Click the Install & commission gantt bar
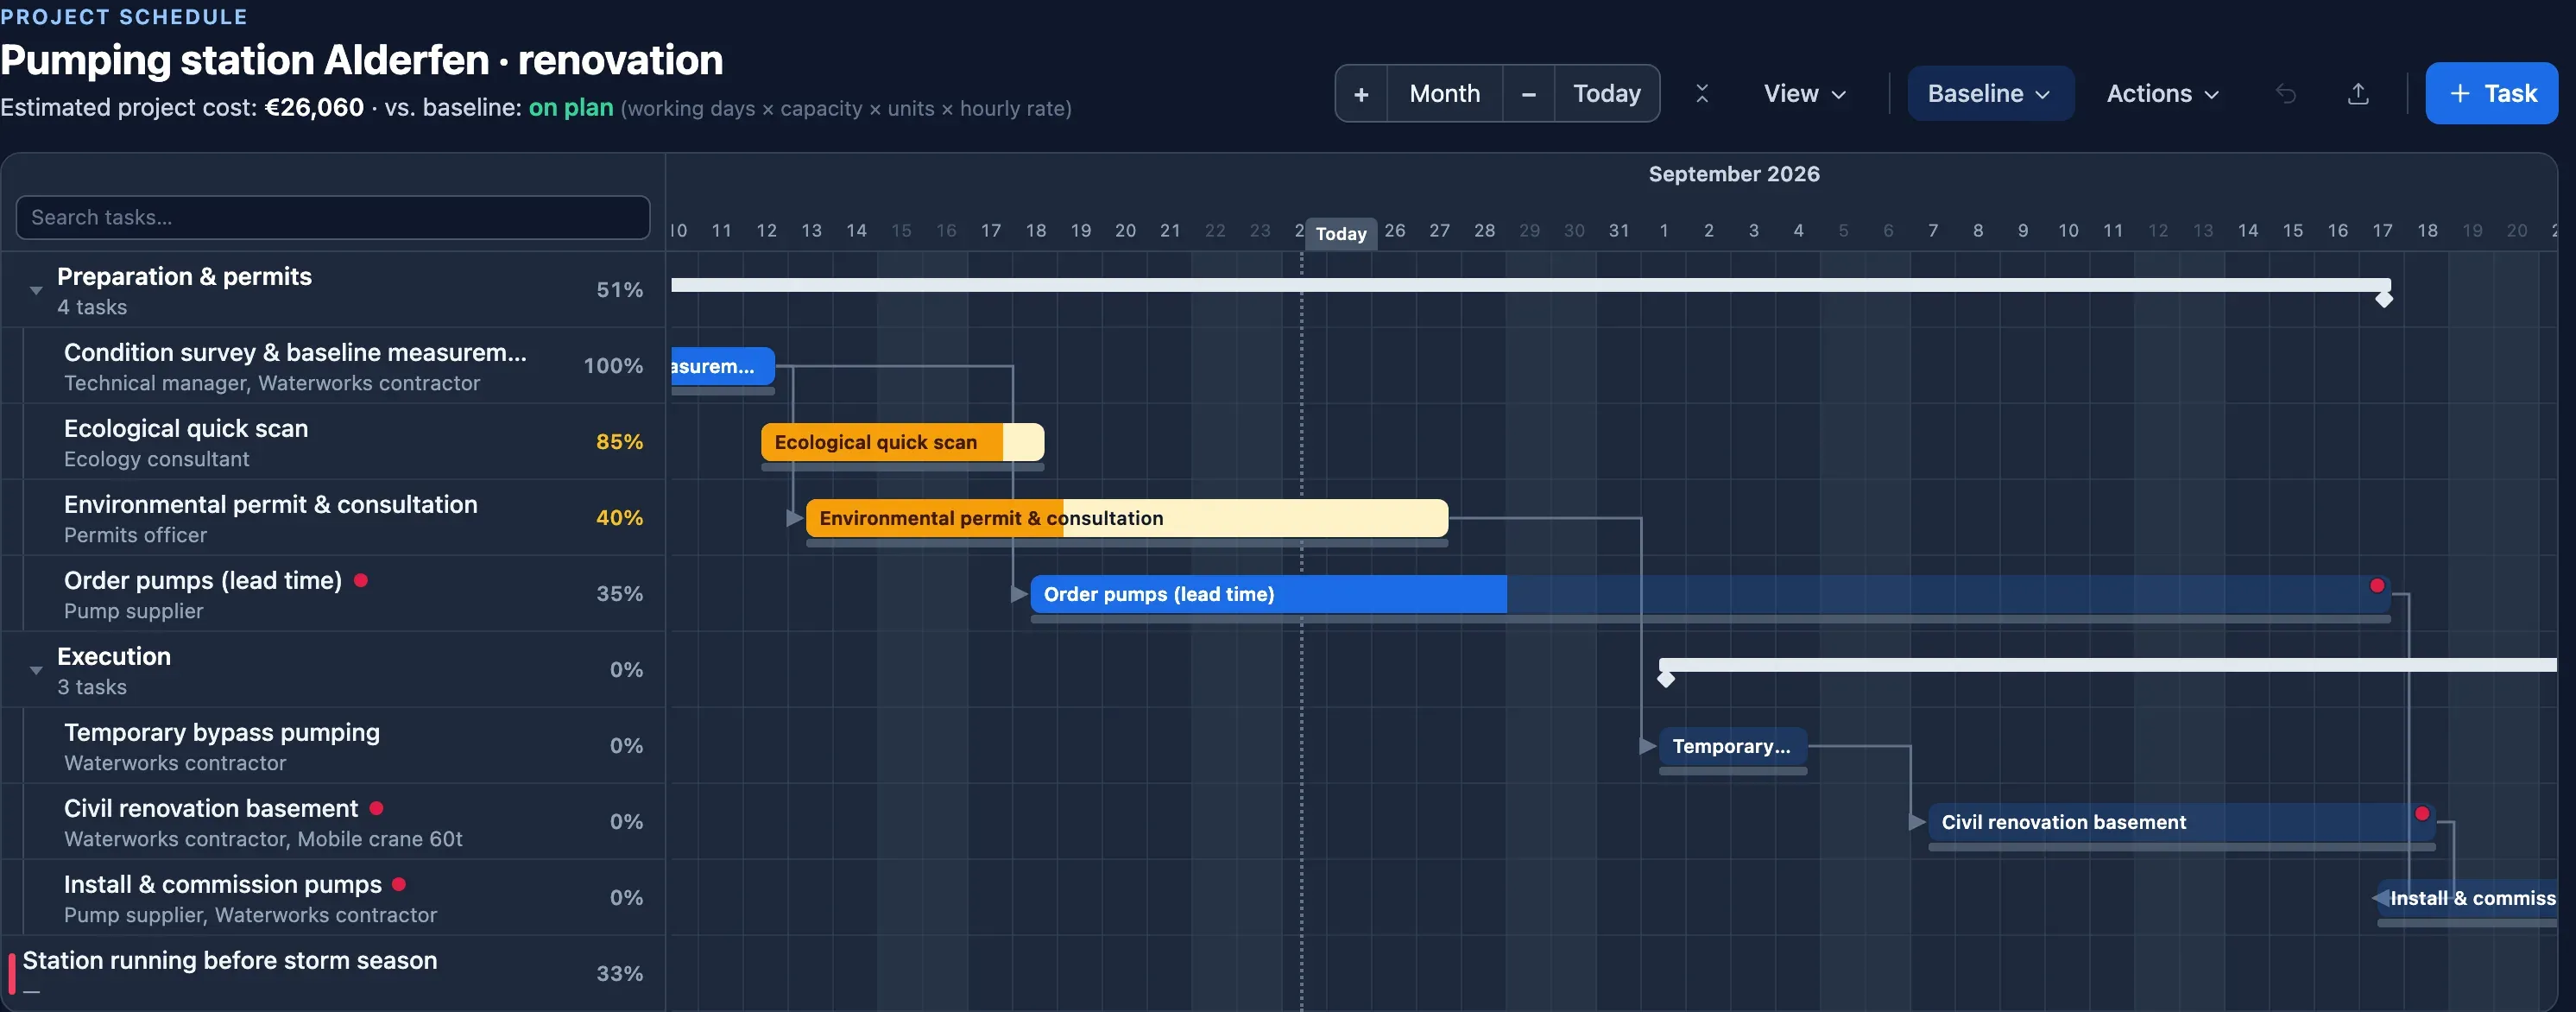 (x=2466, y=898)
